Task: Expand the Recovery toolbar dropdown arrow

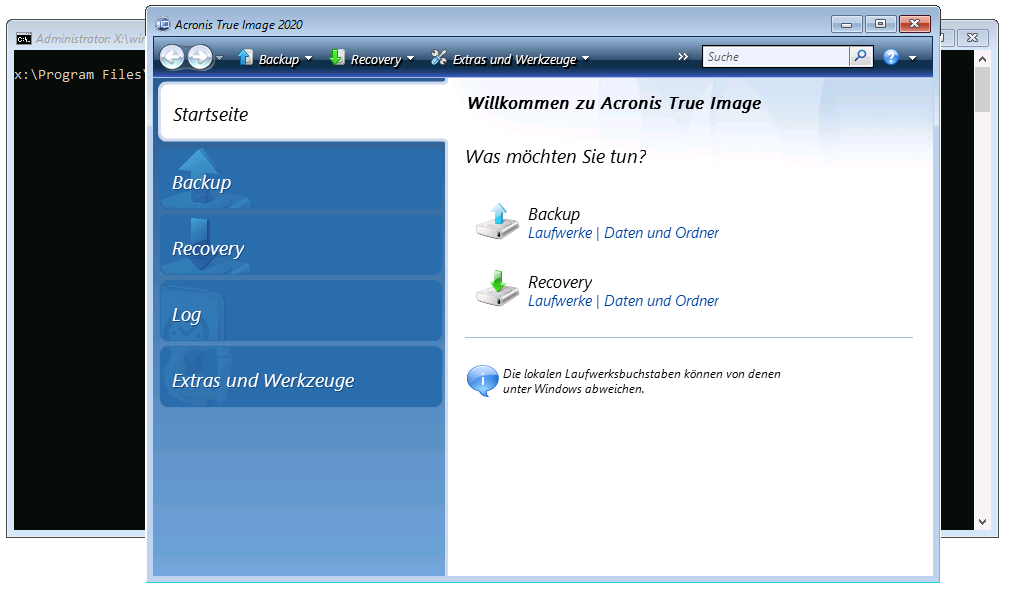Action: (410, 58)
